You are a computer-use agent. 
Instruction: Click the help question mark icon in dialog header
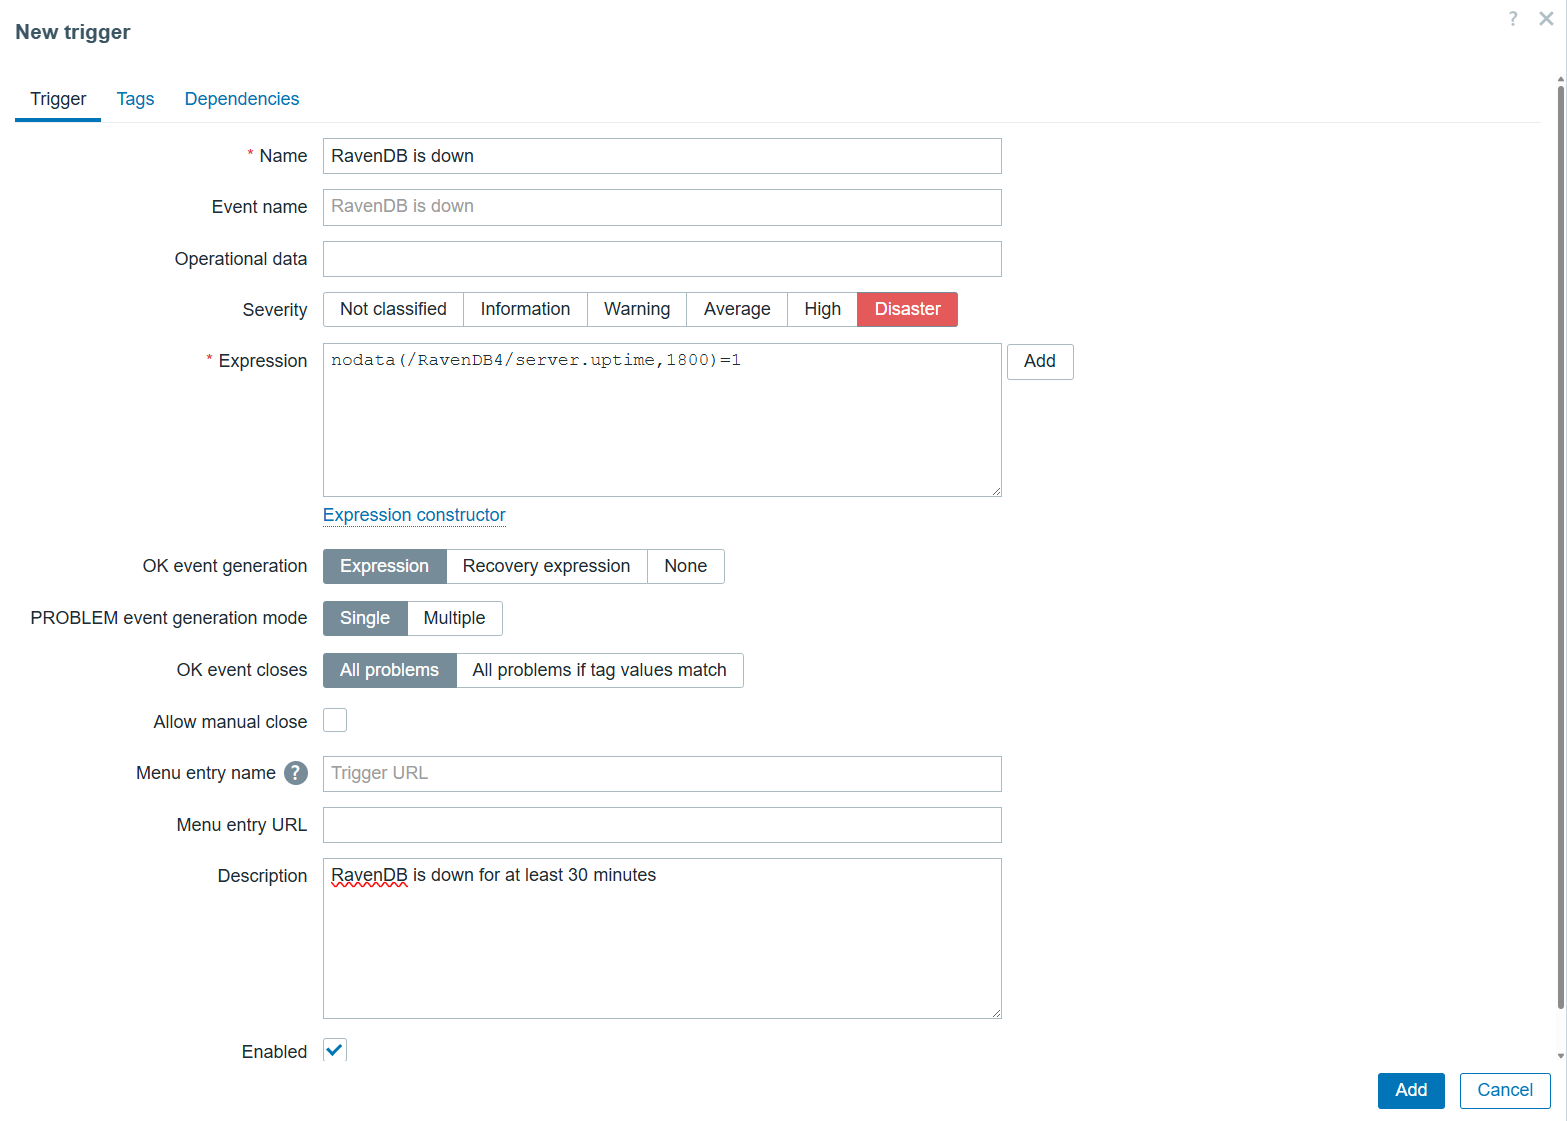1513,19
